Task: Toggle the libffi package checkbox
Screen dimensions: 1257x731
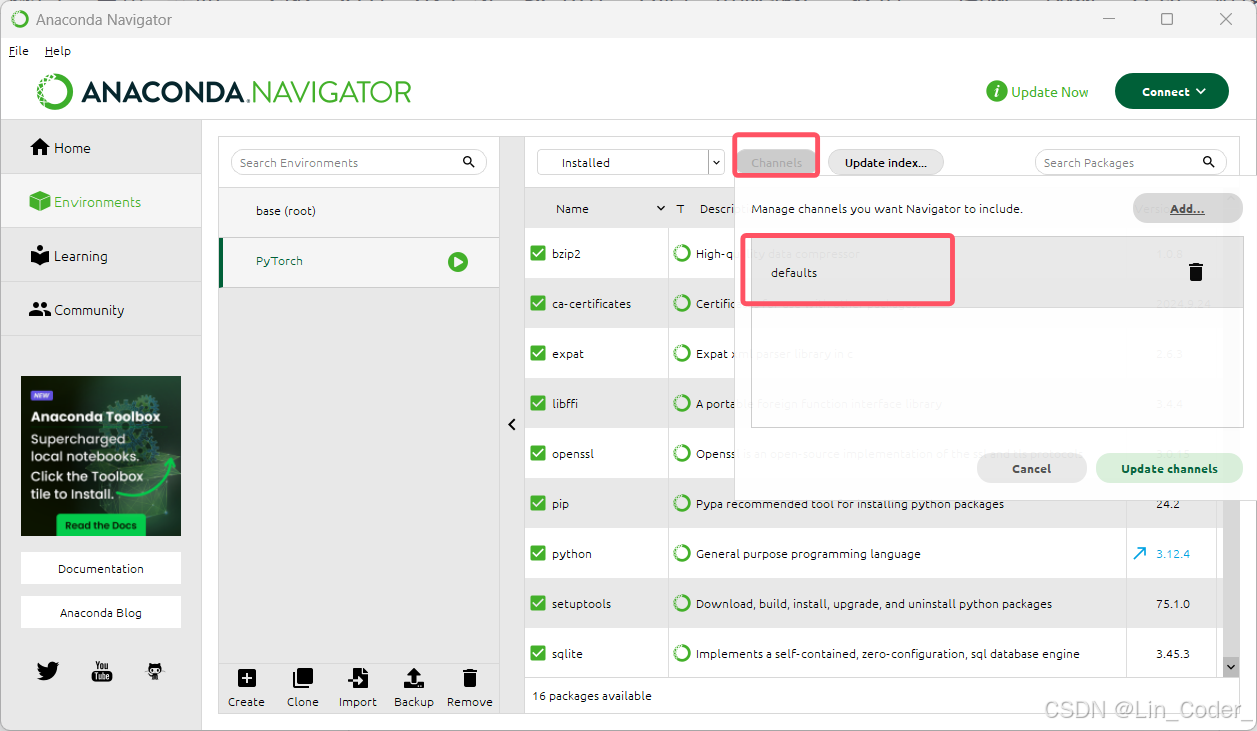Action: (x=538, y=403)
